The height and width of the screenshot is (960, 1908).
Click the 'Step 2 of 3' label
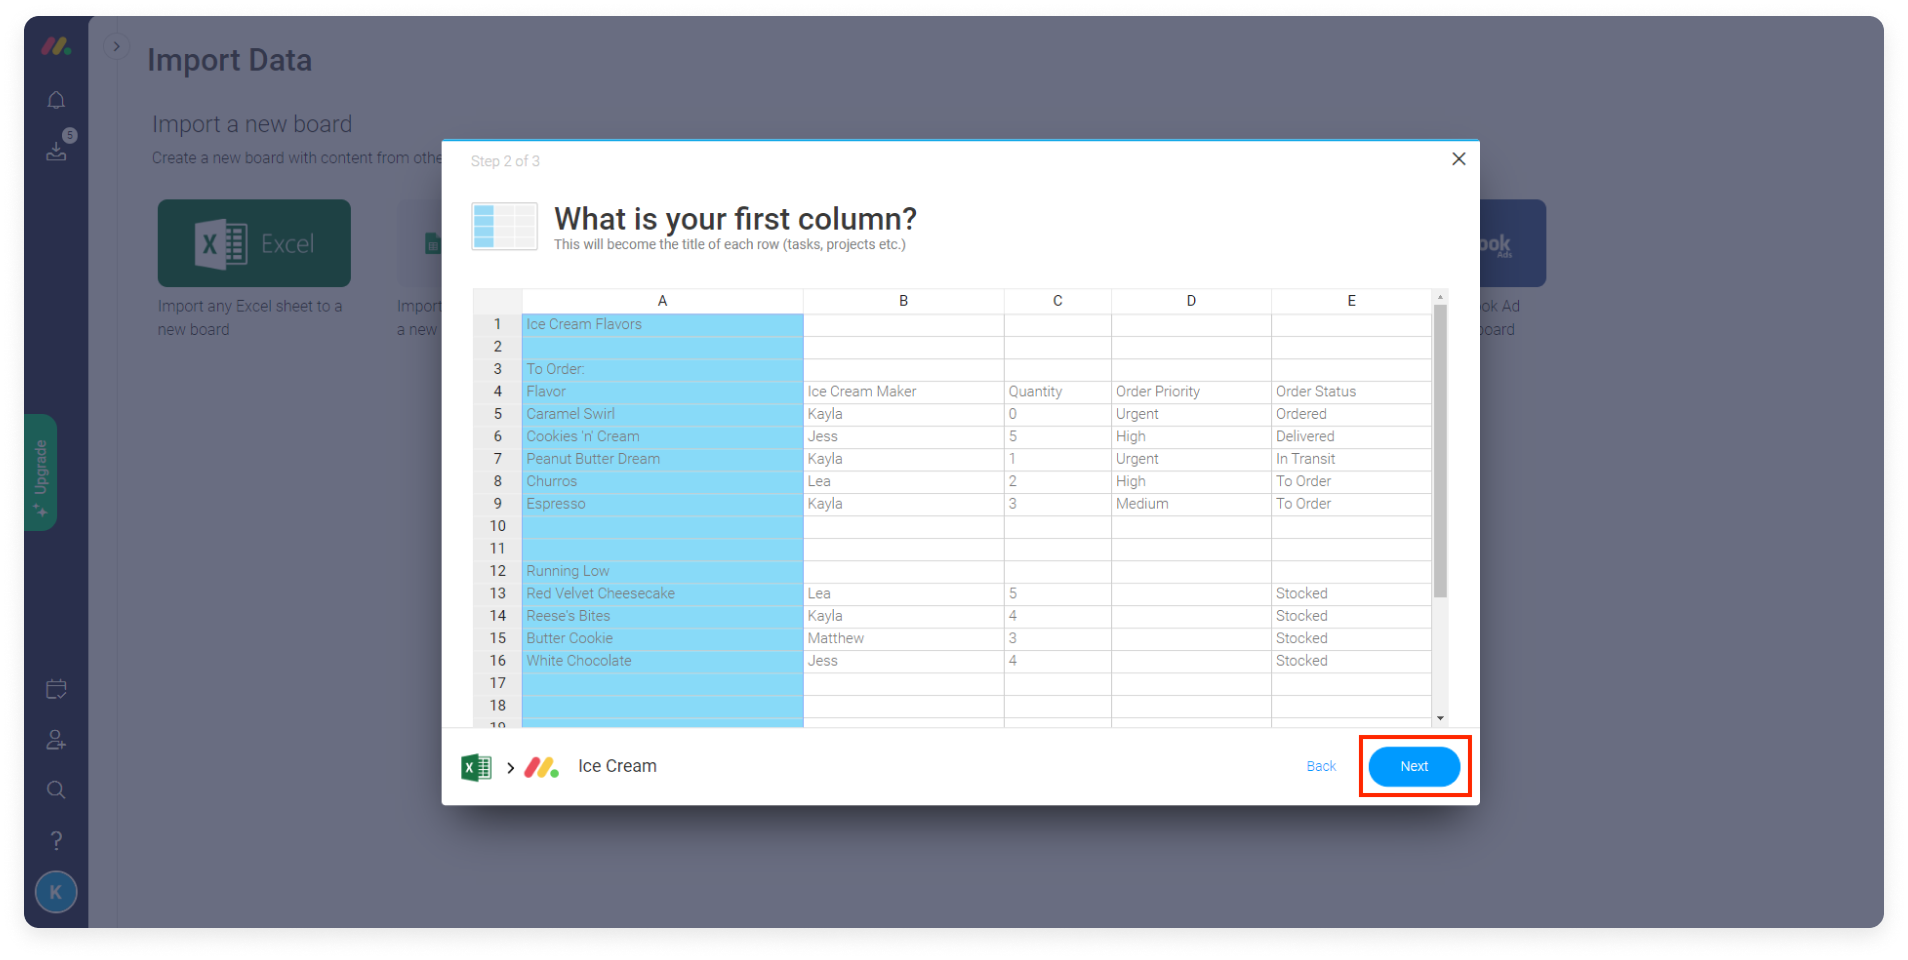coord(505,161)
